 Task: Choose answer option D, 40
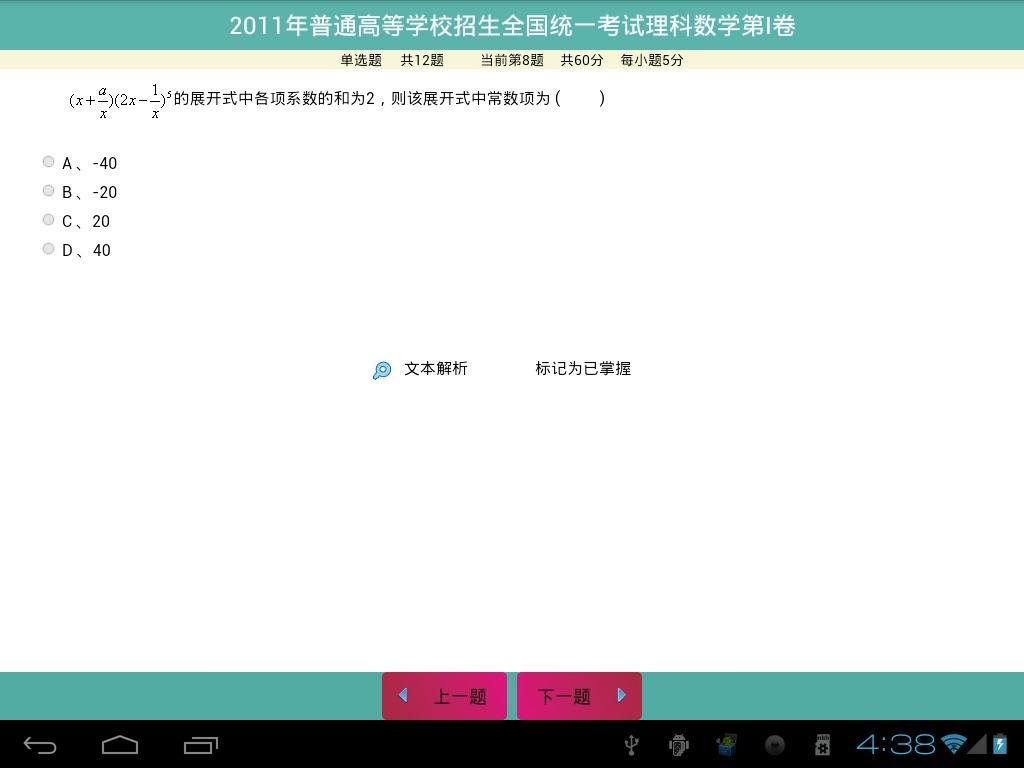[49, 249]
